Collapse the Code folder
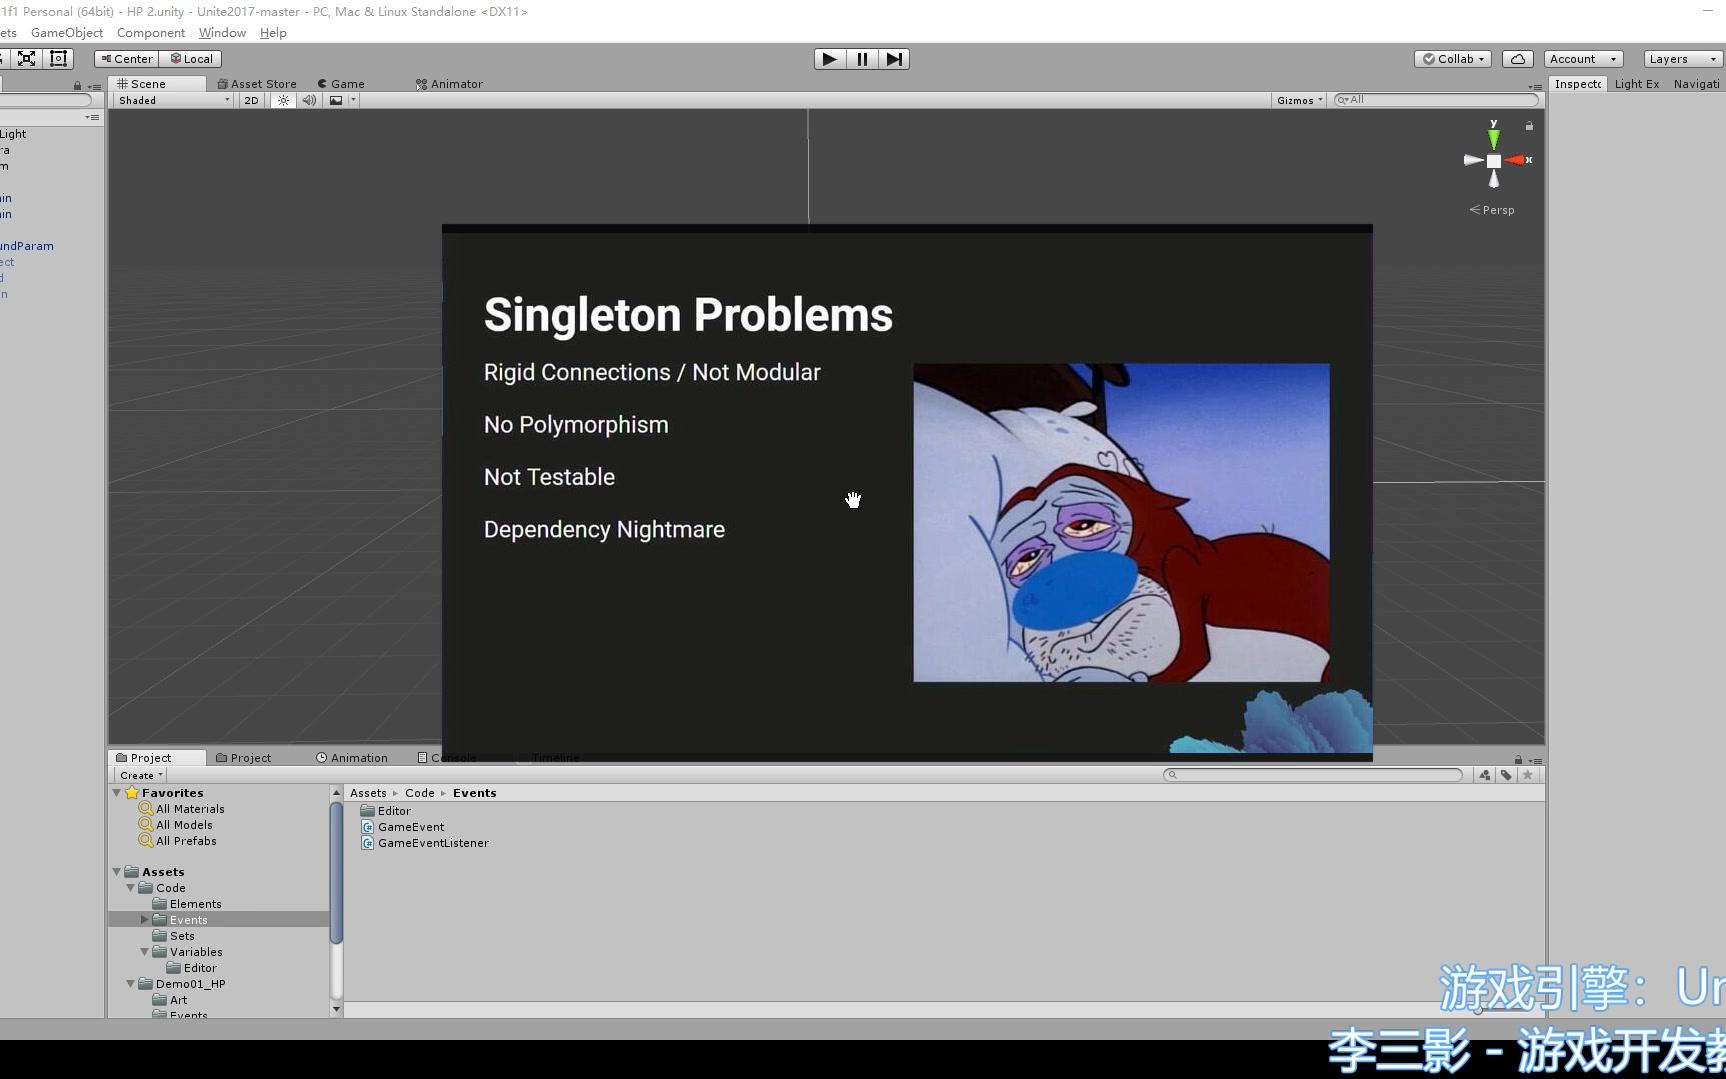 click(131, 888)
